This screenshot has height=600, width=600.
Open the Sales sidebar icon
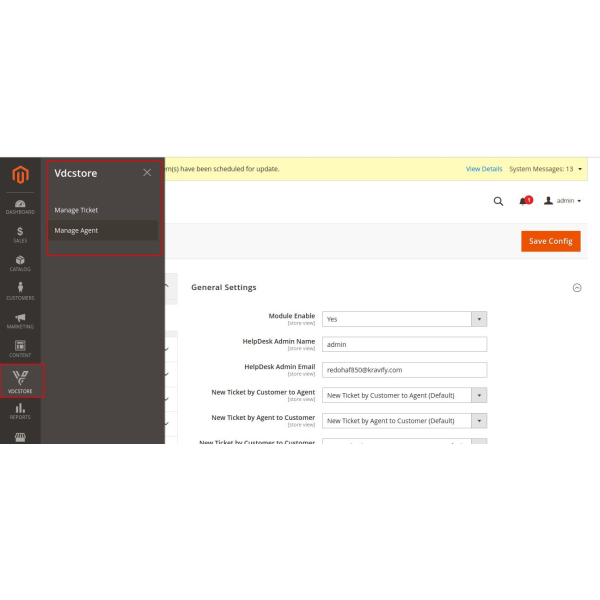[20, 235]
